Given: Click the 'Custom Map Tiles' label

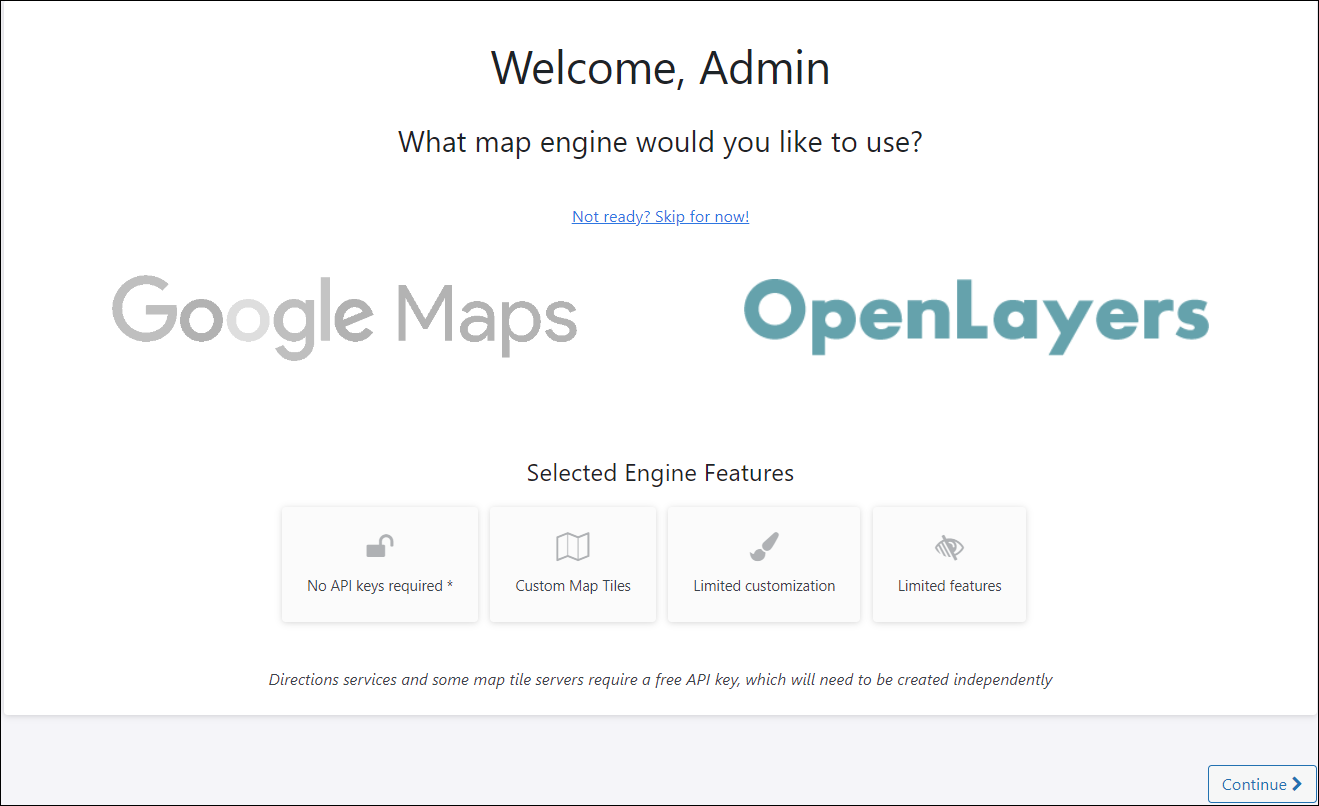Looking at the screenshot, I should coord(573,586).
